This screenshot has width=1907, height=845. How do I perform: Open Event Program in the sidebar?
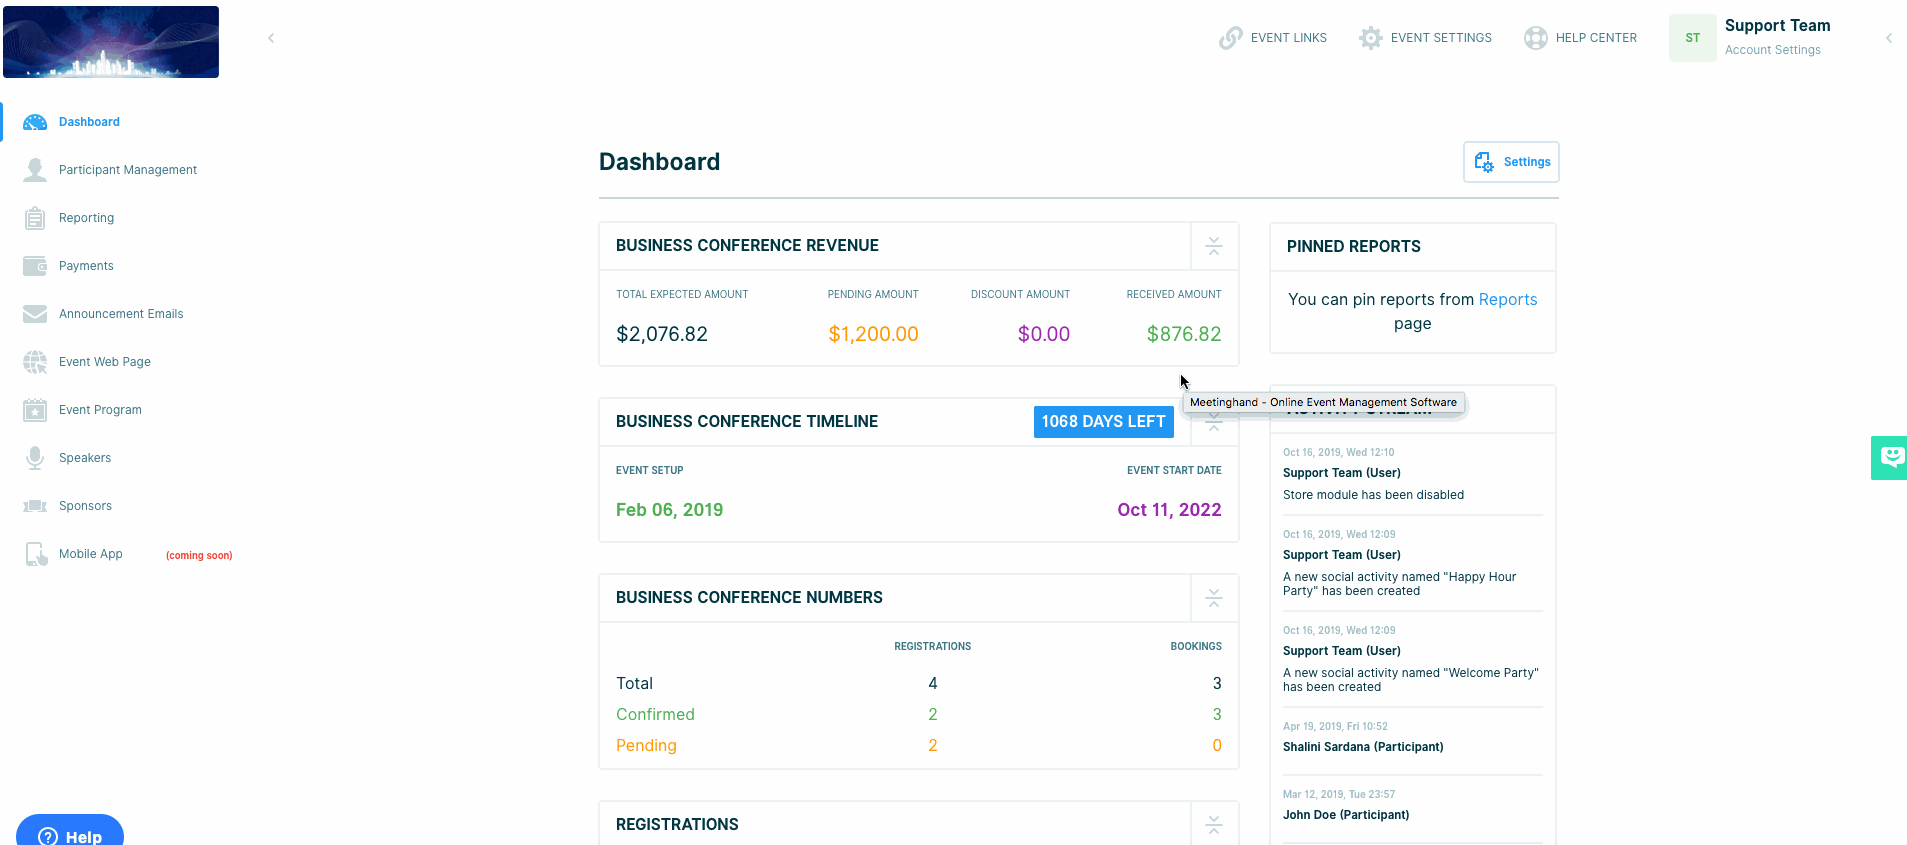click(100, 410)
